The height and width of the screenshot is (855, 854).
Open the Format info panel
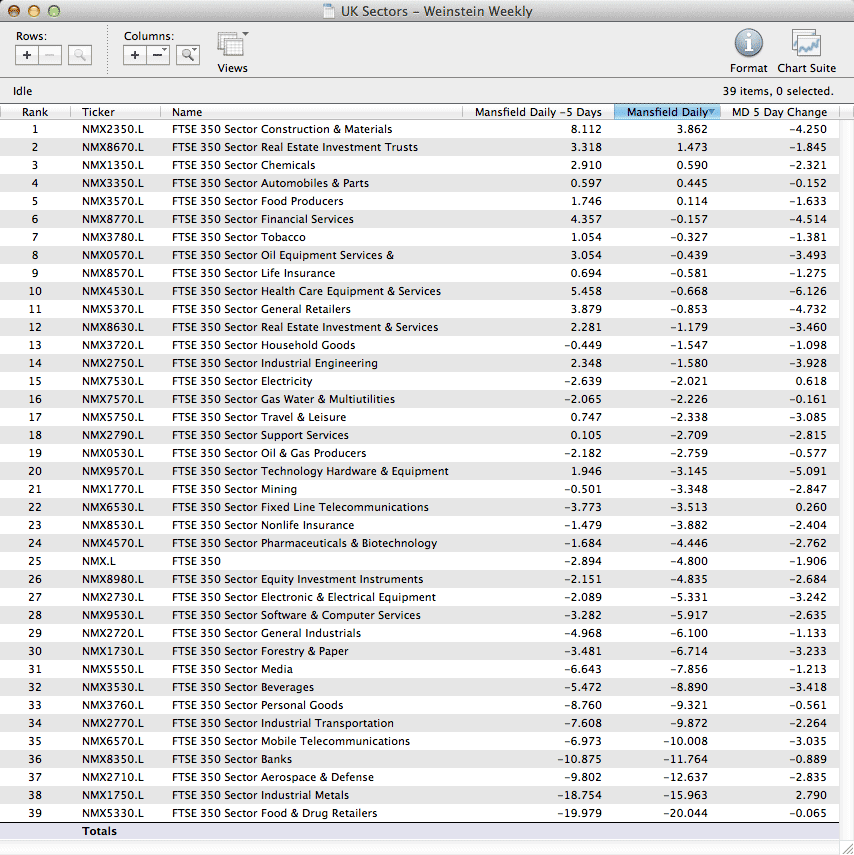pyautogui.click(x=748, y=50)
